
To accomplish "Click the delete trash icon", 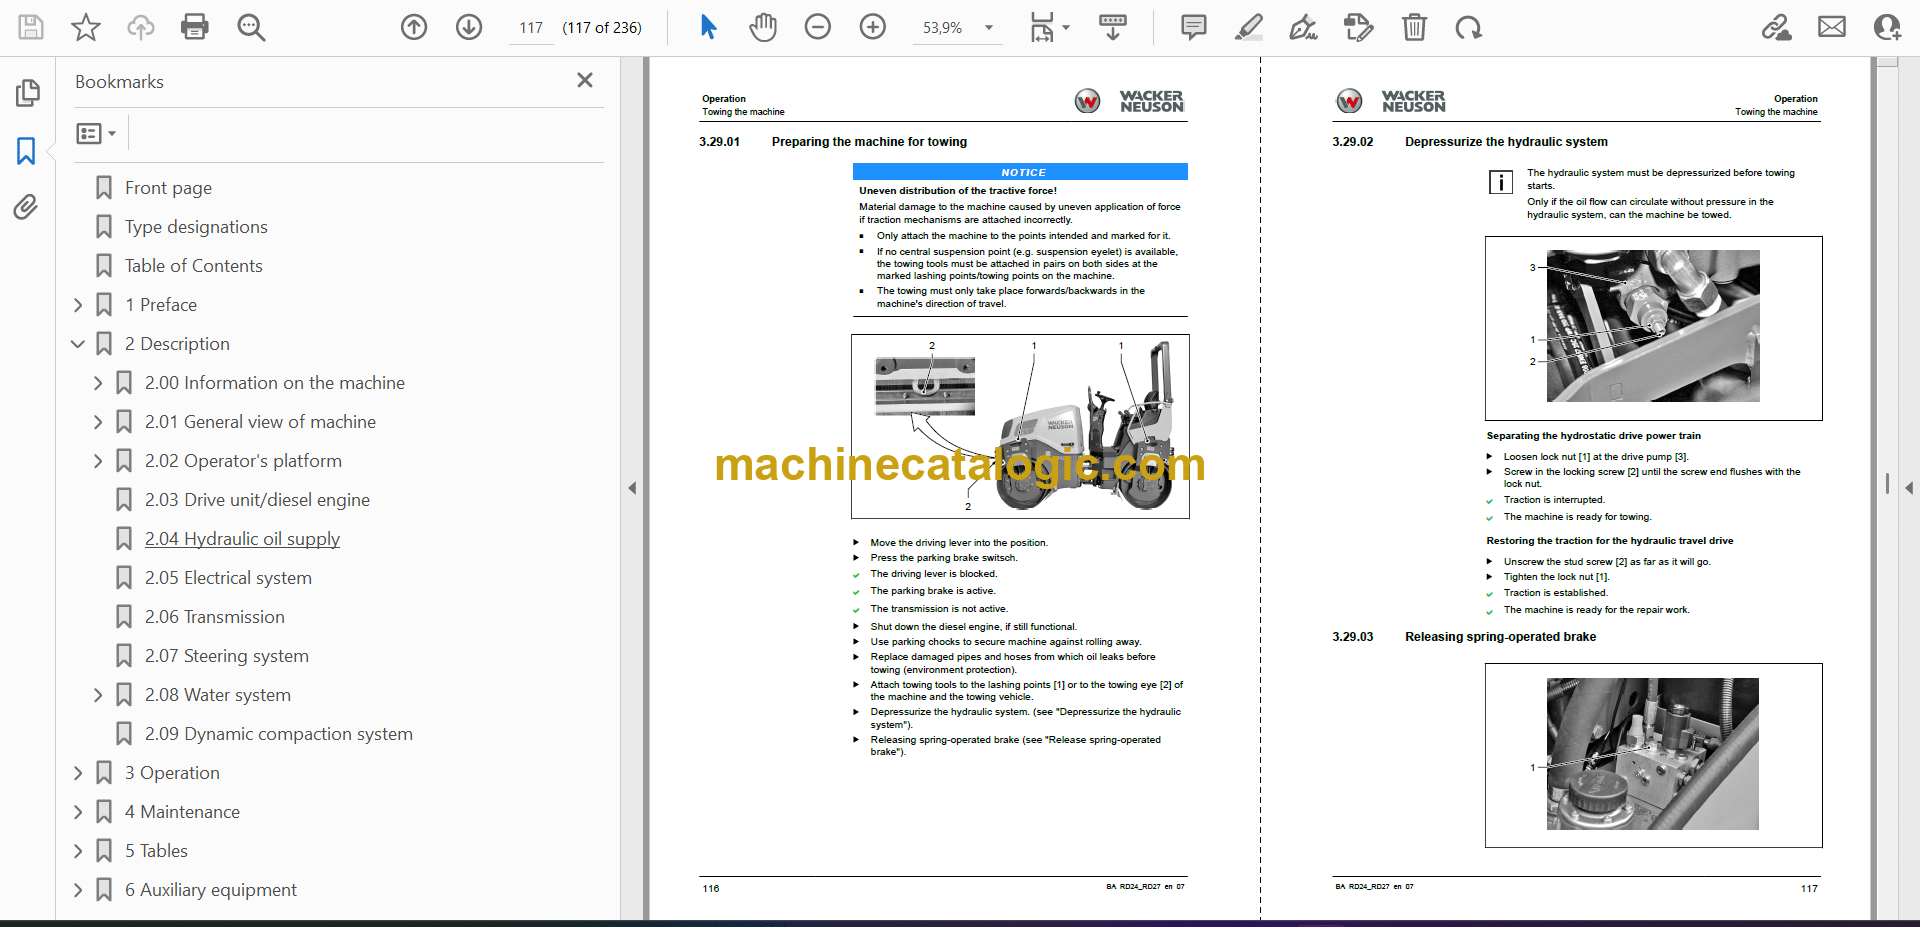I will click(x=1414, y=27).
